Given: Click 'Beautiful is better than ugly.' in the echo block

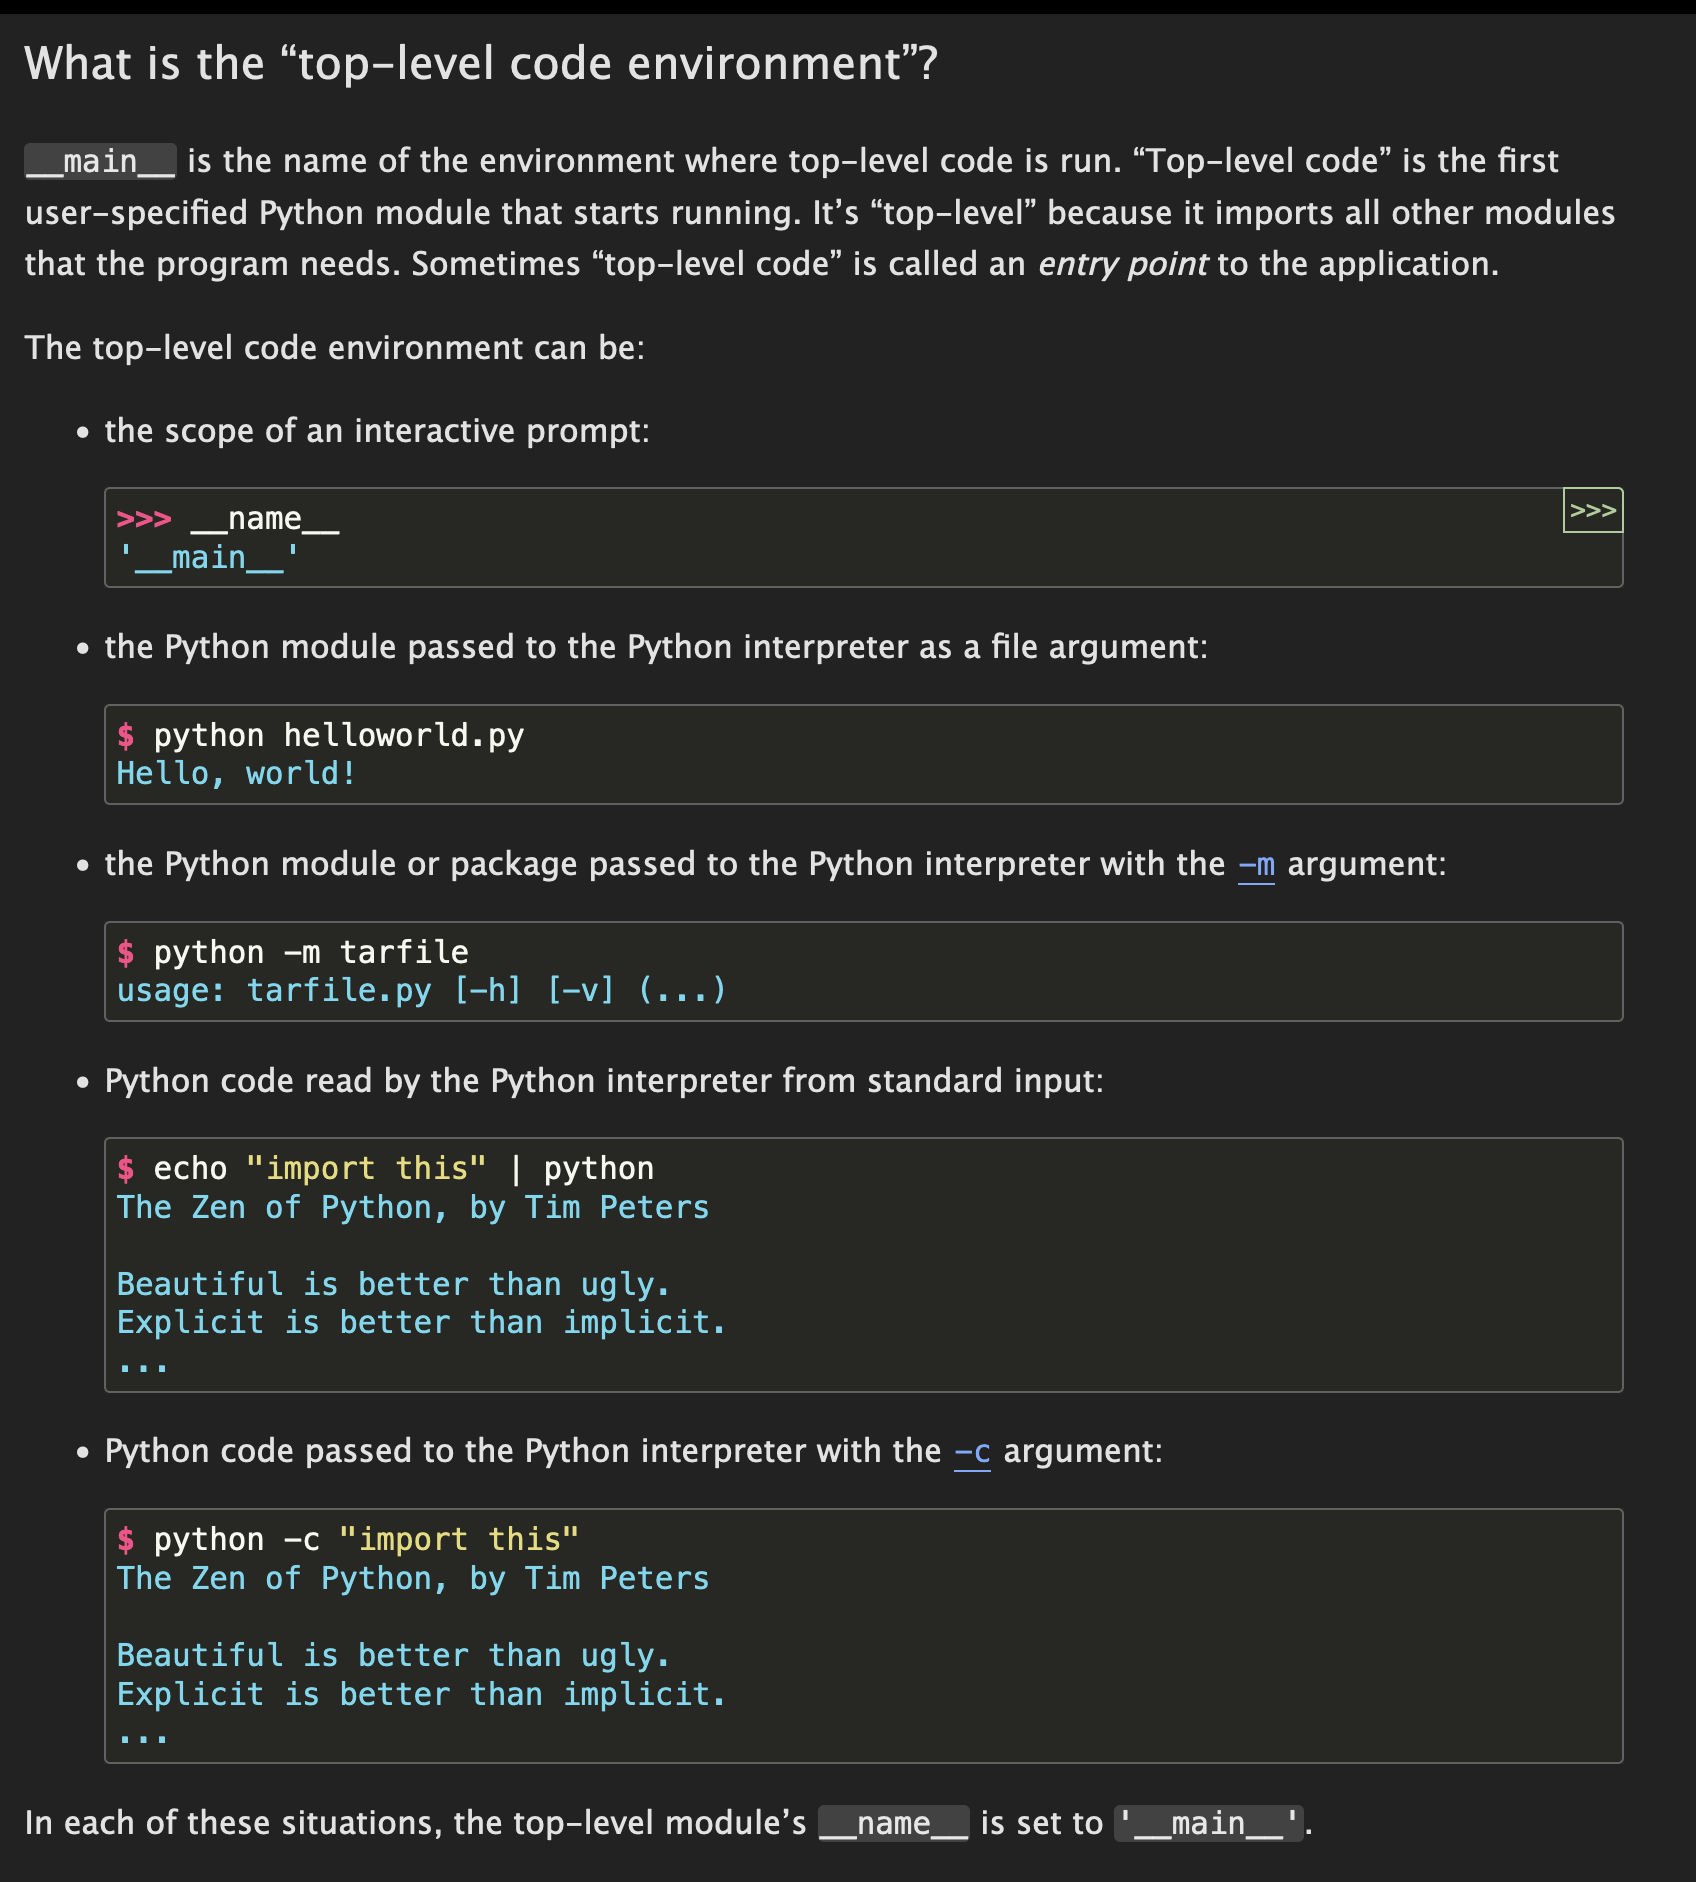Looking at the screenshot, I should point(393,1284).
